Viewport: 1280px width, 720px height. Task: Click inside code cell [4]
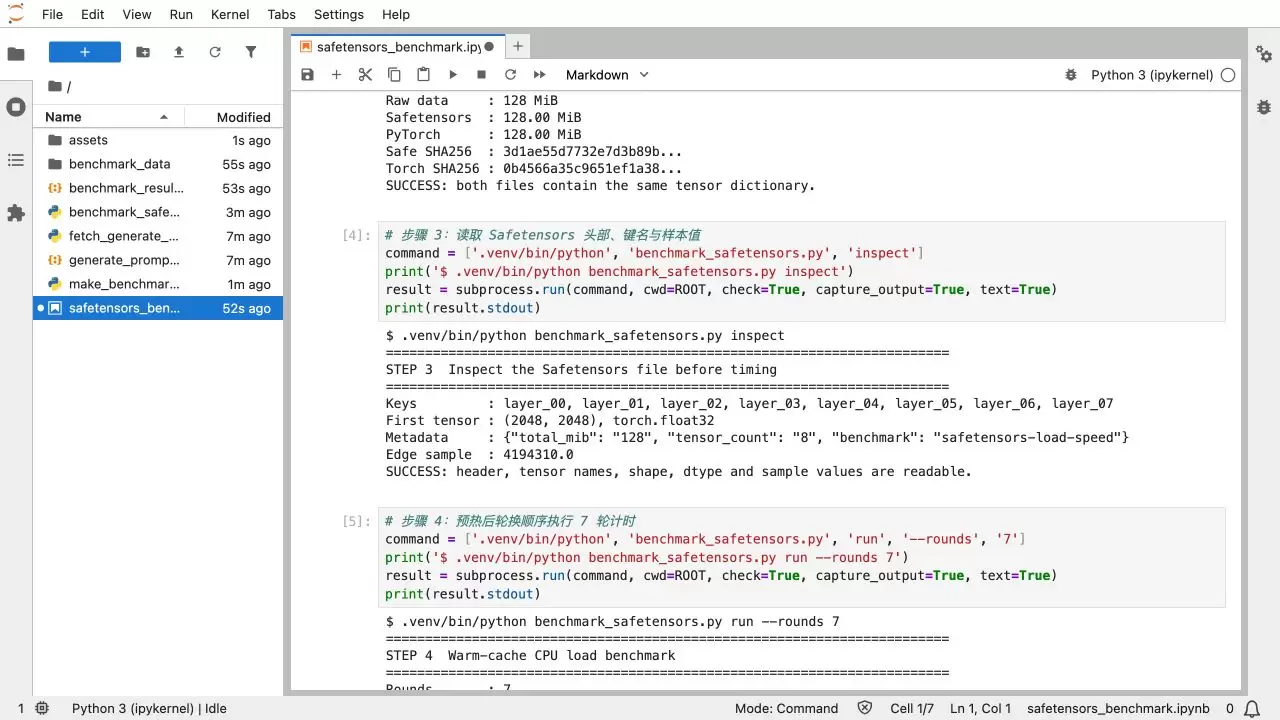coord(801,272)
